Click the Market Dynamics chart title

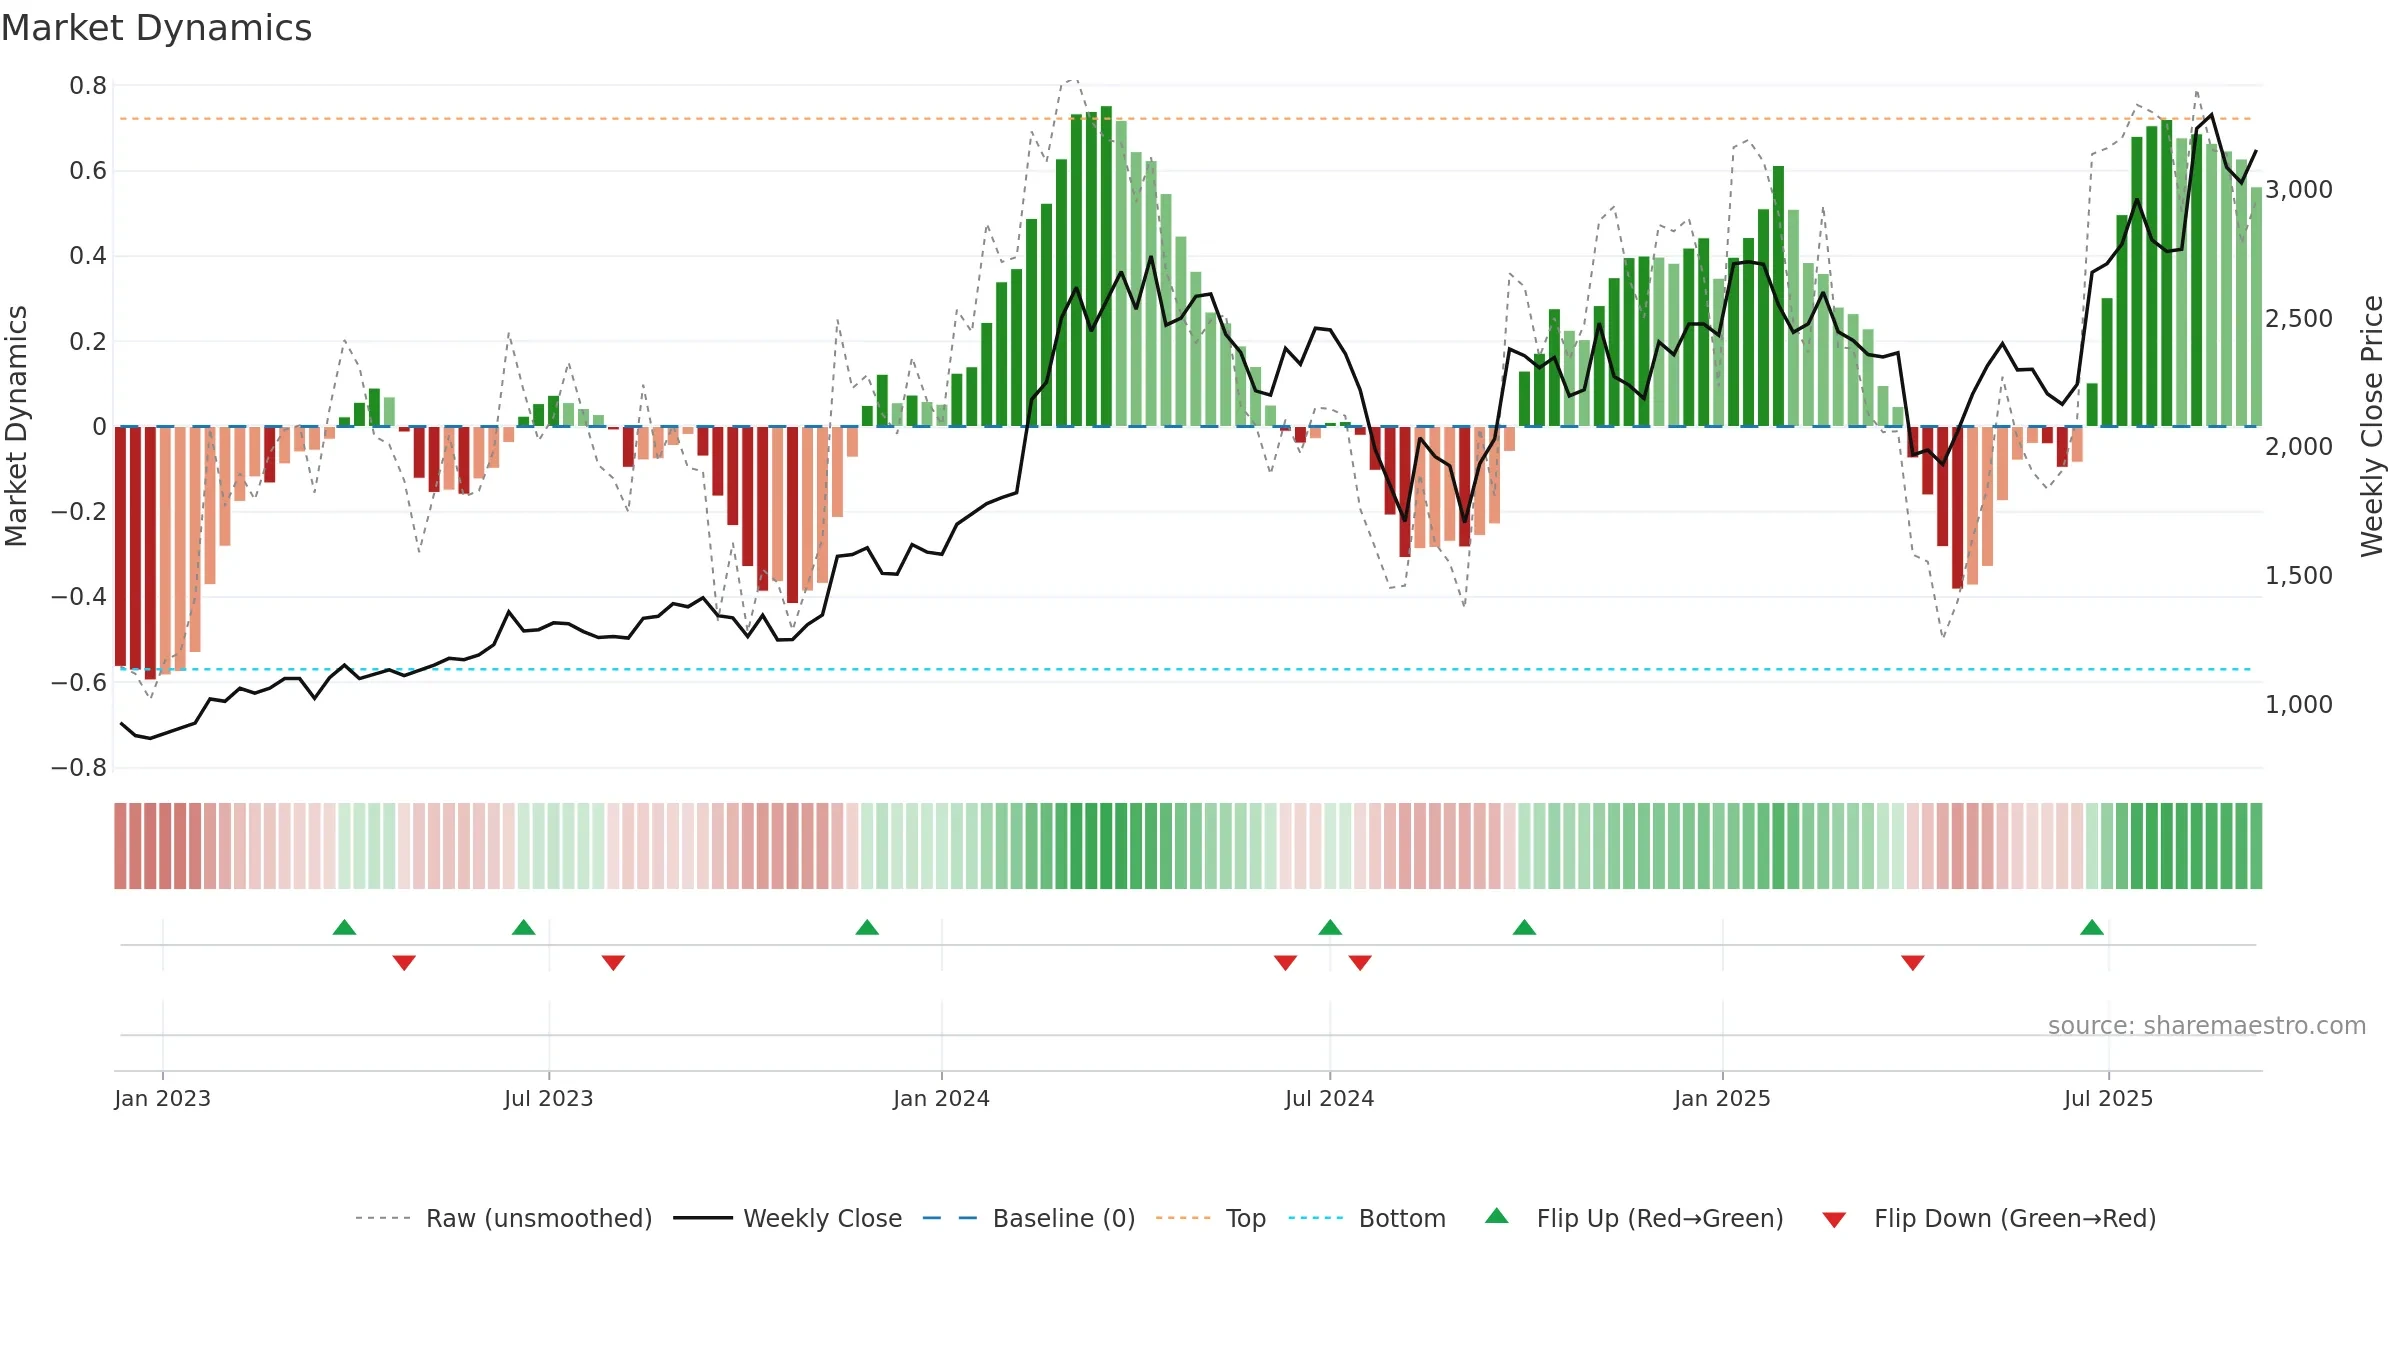pyautogui.click(x=156, y=28)
